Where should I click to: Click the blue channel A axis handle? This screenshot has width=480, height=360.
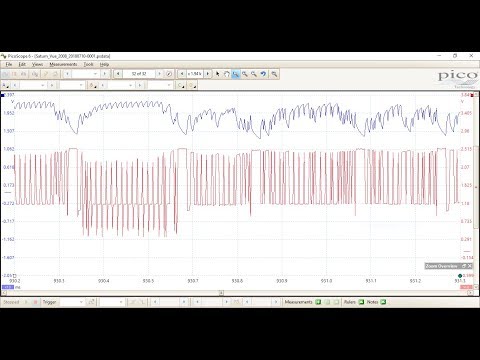3,95
